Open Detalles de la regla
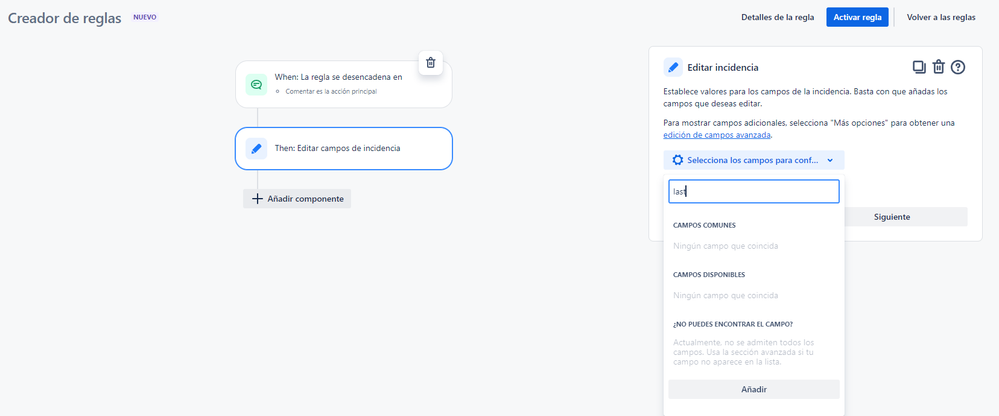Image resolution: width=999 pixels, height=416 pixels. [x=777, y=17]
